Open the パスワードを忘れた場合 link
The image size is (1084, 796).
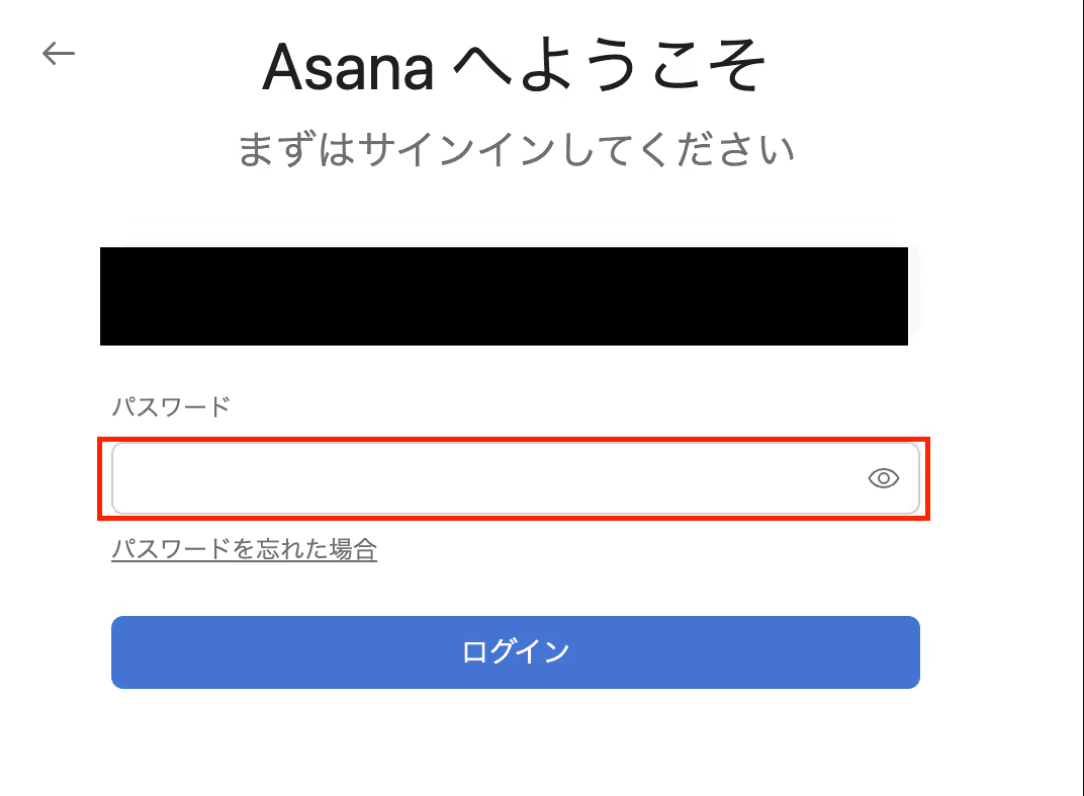tap(244, 549)
